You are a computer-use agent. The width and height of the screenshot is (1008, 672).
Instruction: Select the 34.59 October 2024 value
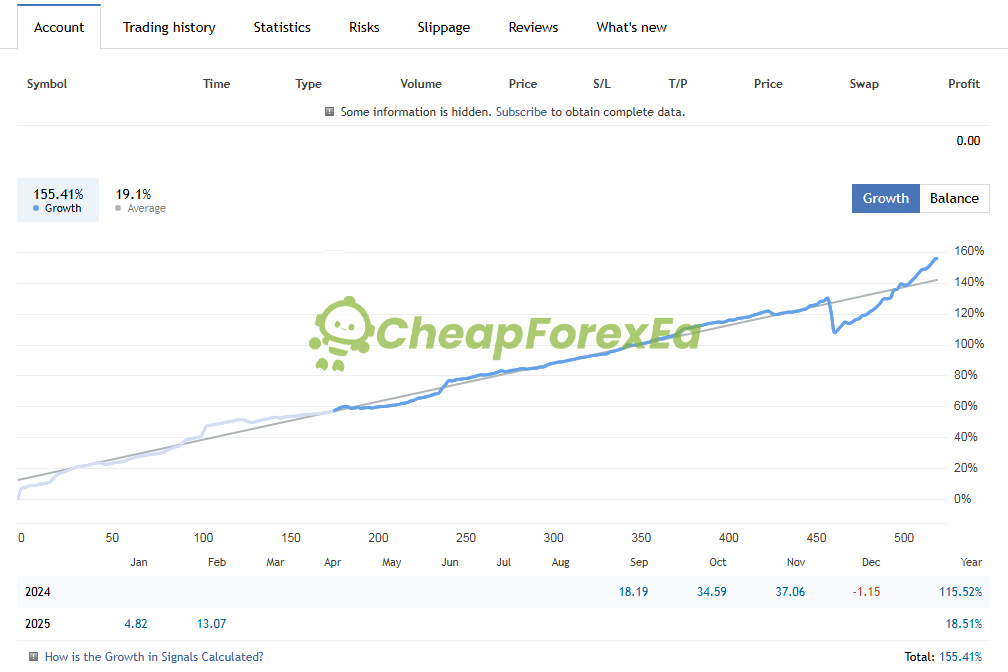(712, 592)
